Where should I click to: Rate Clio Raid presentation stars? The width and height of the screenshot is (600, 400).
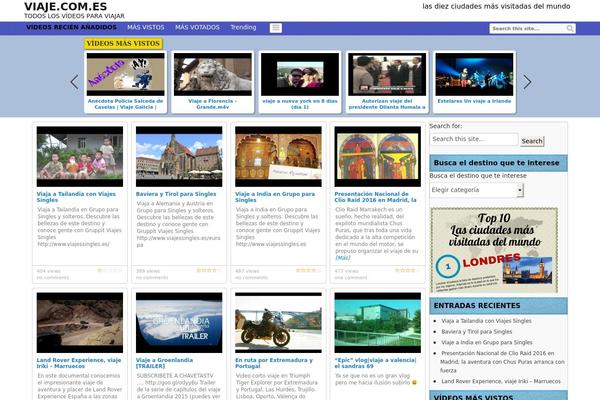(408, 270)
